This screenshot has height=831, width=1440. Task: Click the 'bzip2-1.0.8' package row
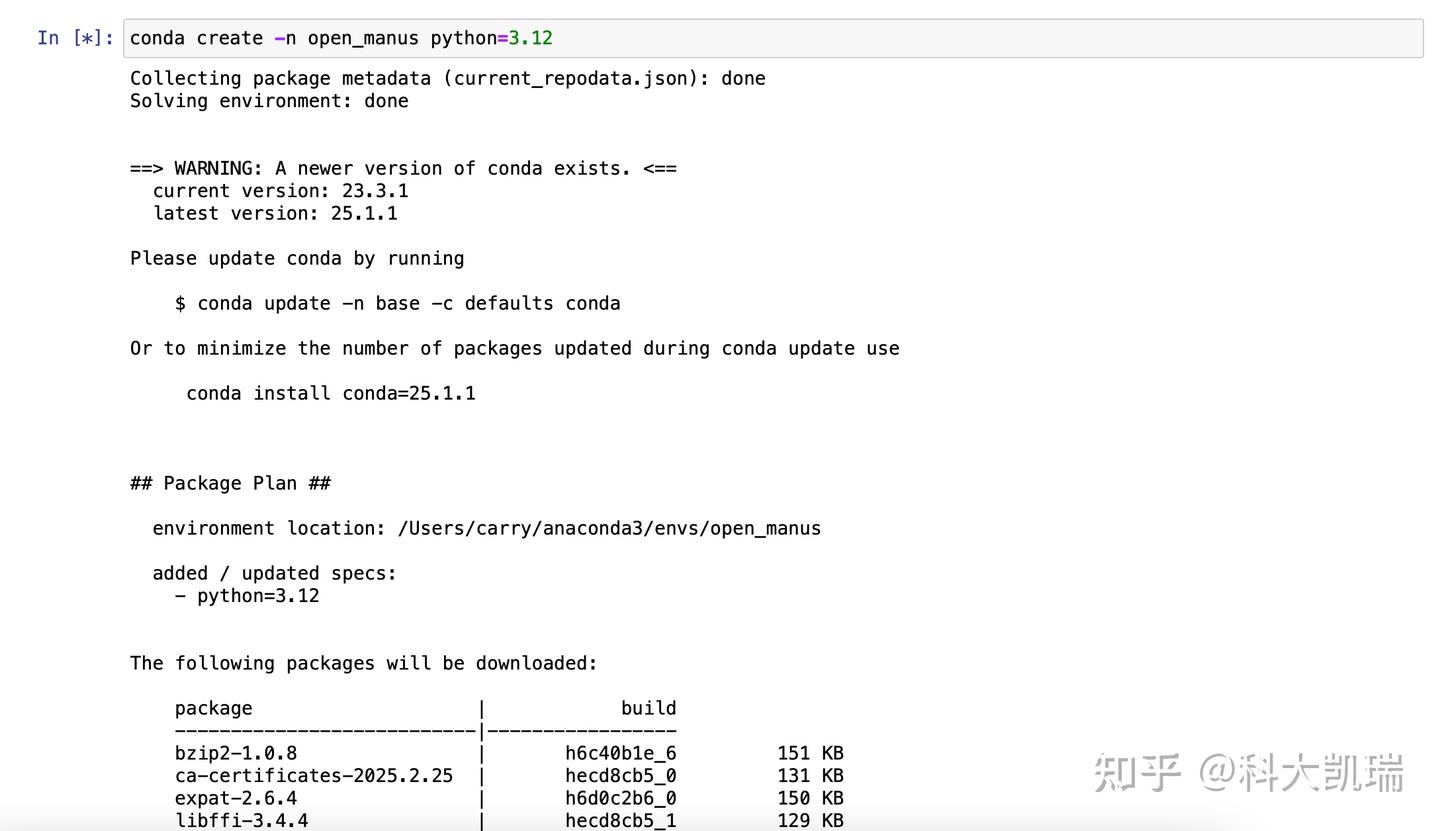pos(509,753)
